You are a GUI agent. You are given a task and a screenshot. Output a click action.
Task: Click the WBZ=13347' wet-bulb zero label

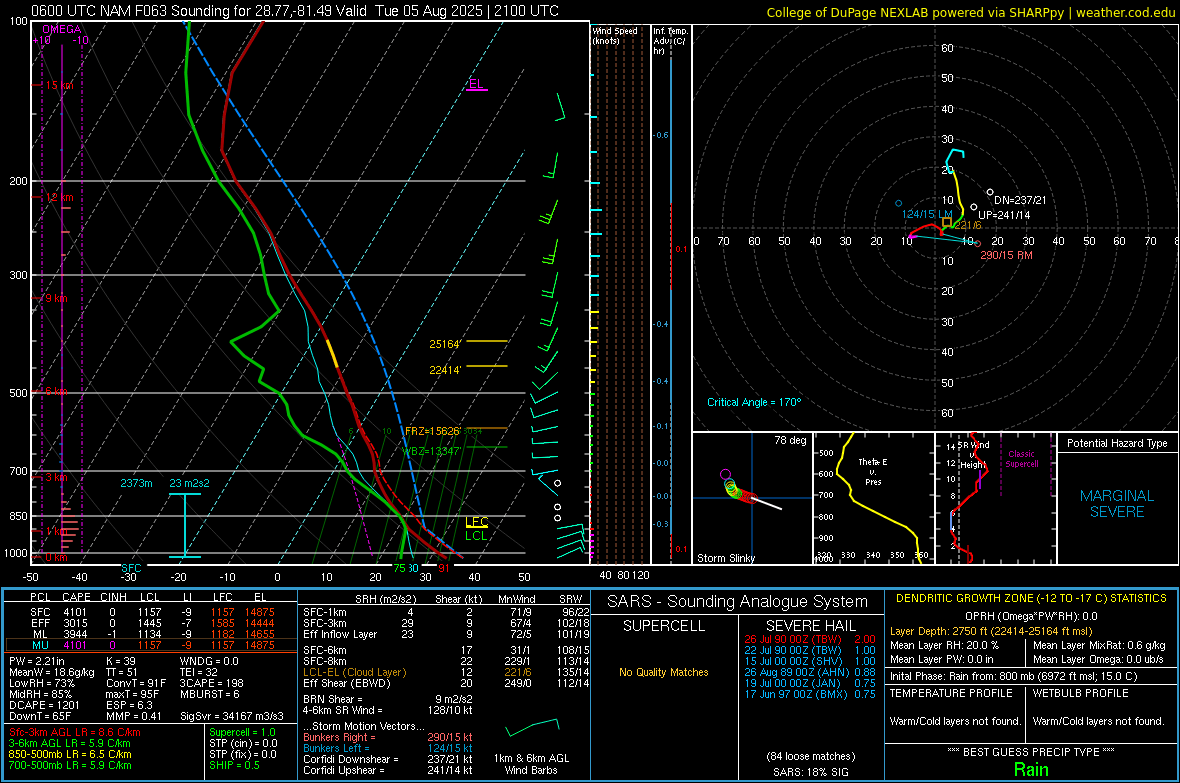pos(432,451)
